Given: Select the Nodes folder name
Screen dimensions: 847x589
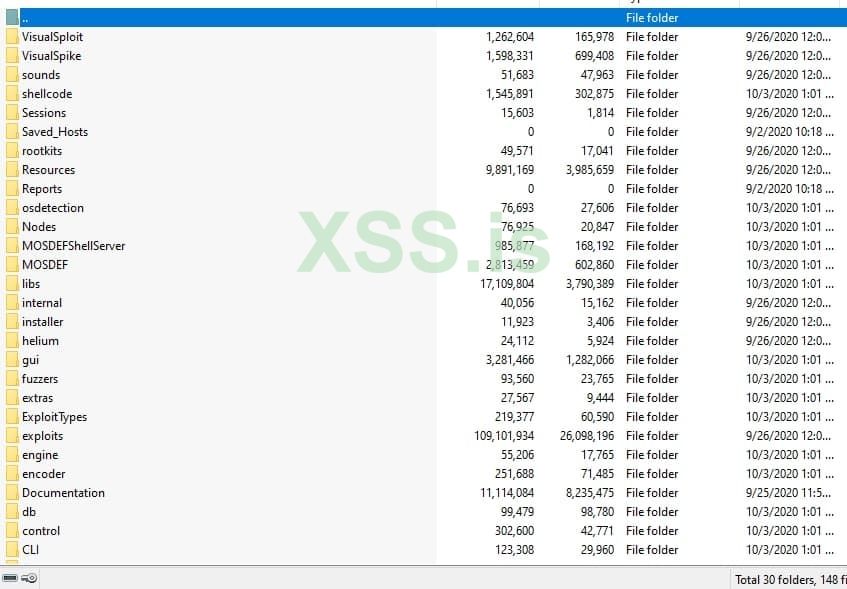Looking at the screenshot, I should pyautogui.click(x=39, y=226).
